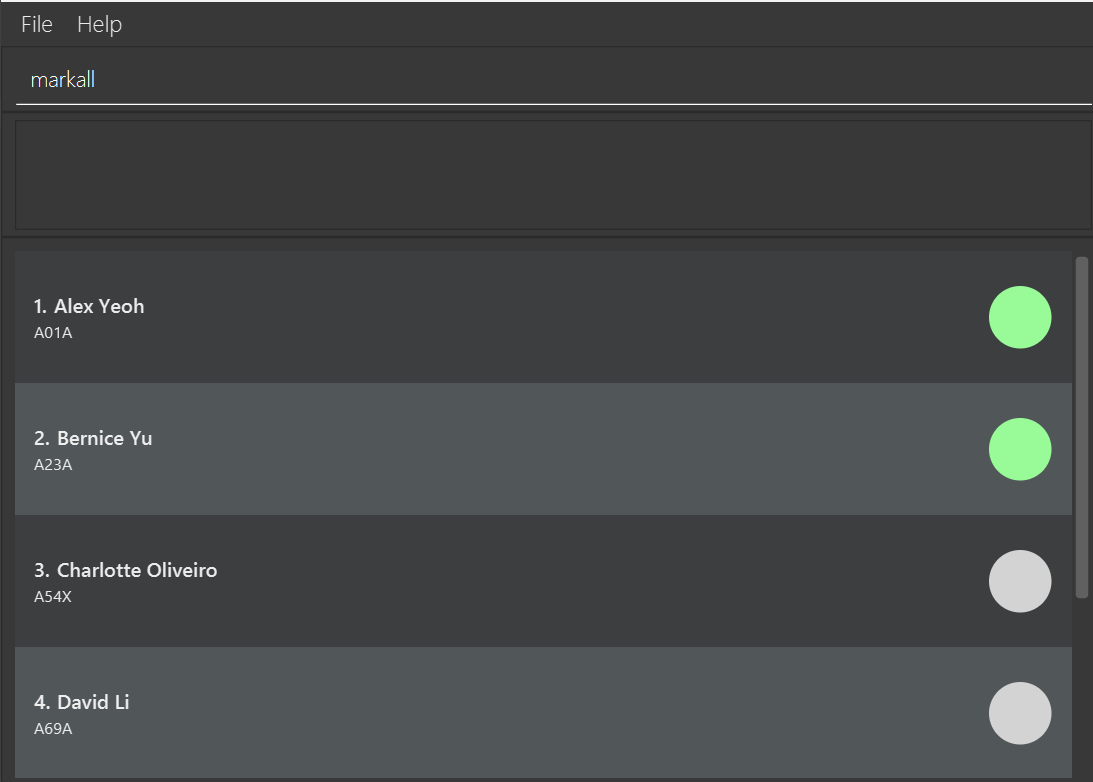
Task: Click seat label A23A under Bernice Yu
Action: [x=53, y=465]
